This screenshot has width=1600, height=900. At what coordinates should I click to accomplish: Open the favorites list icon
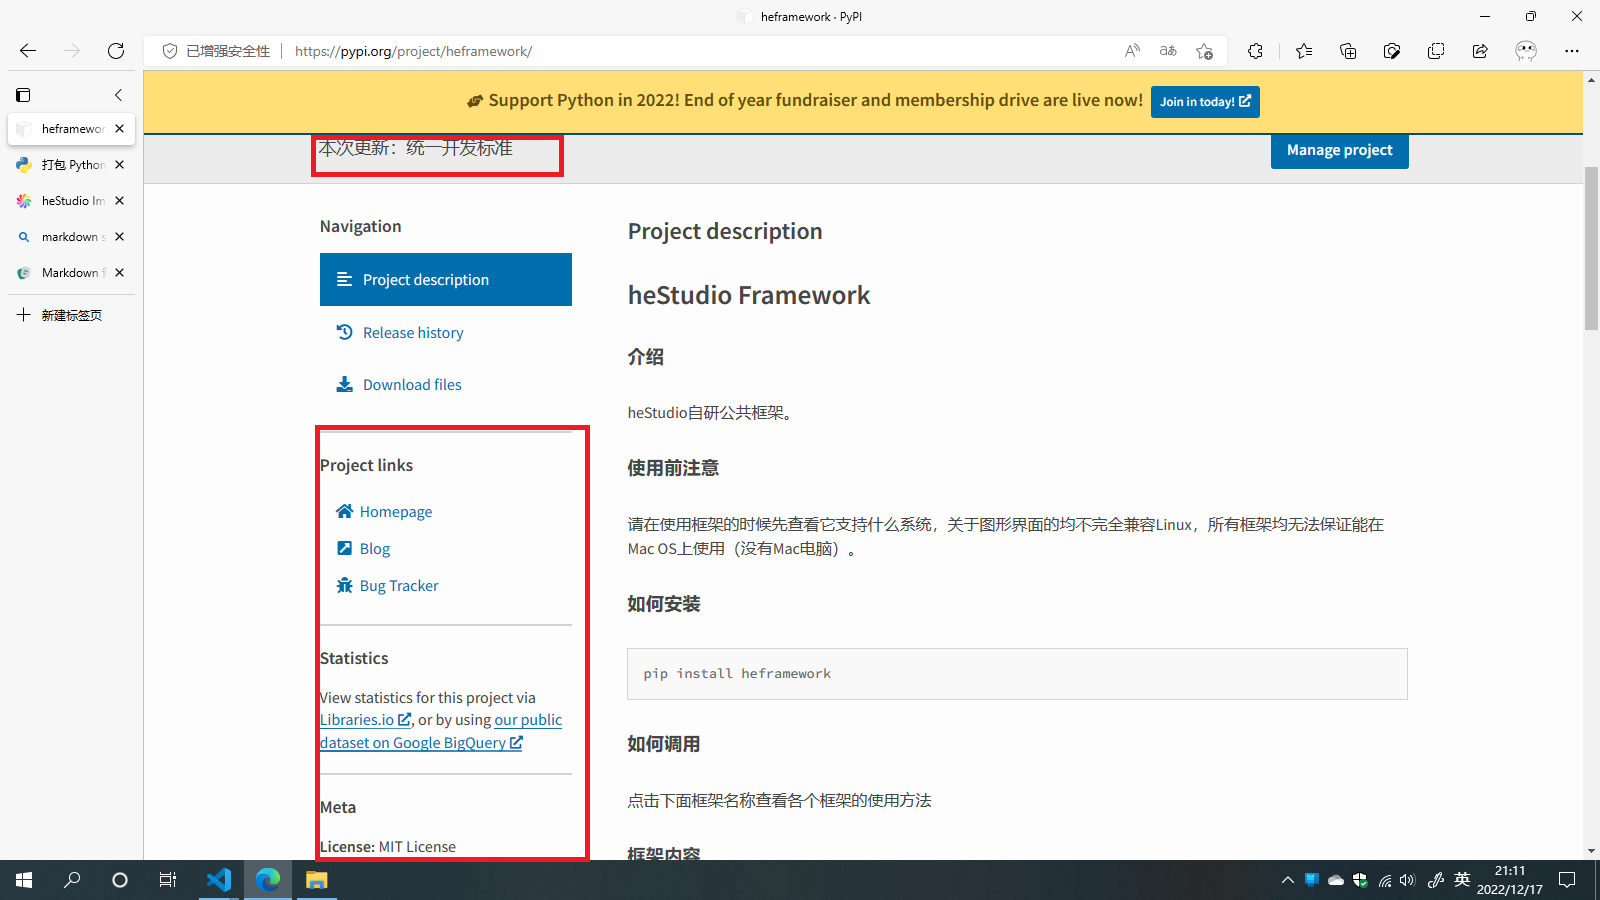click(x=1304, y=51)
